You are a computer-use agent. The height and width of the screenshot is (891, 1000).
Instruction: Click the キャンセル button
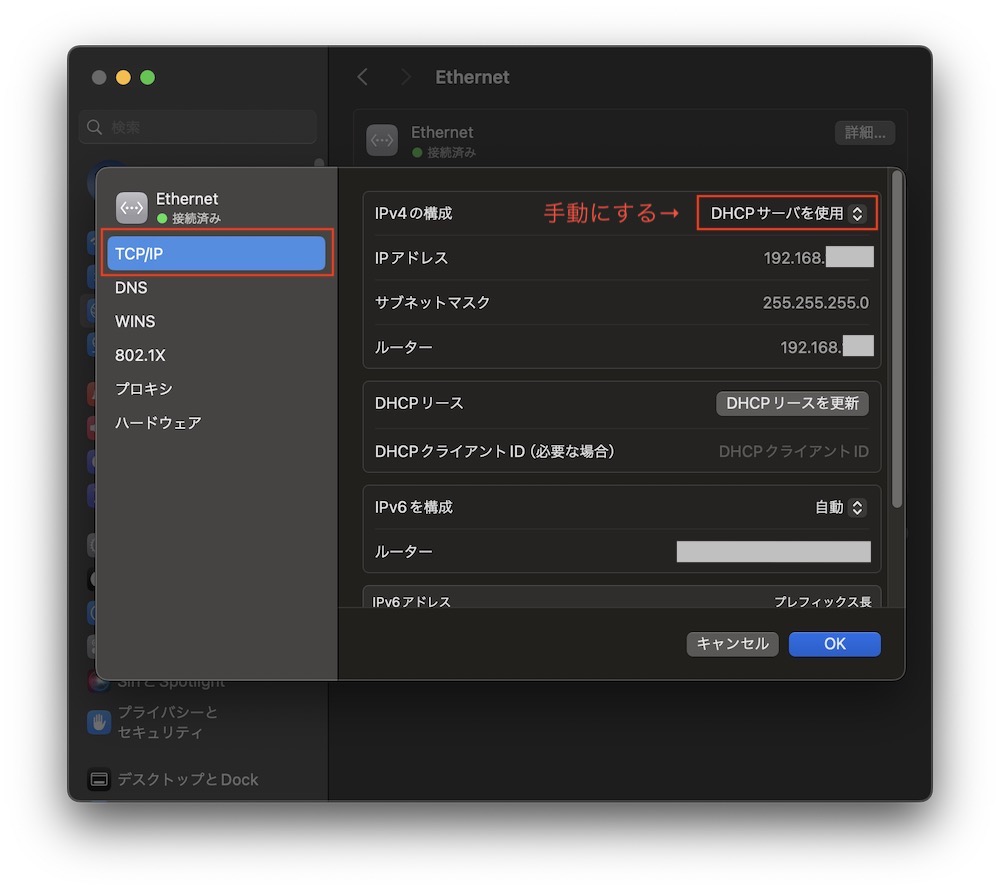pyautogui.click(x=732, y=644)
